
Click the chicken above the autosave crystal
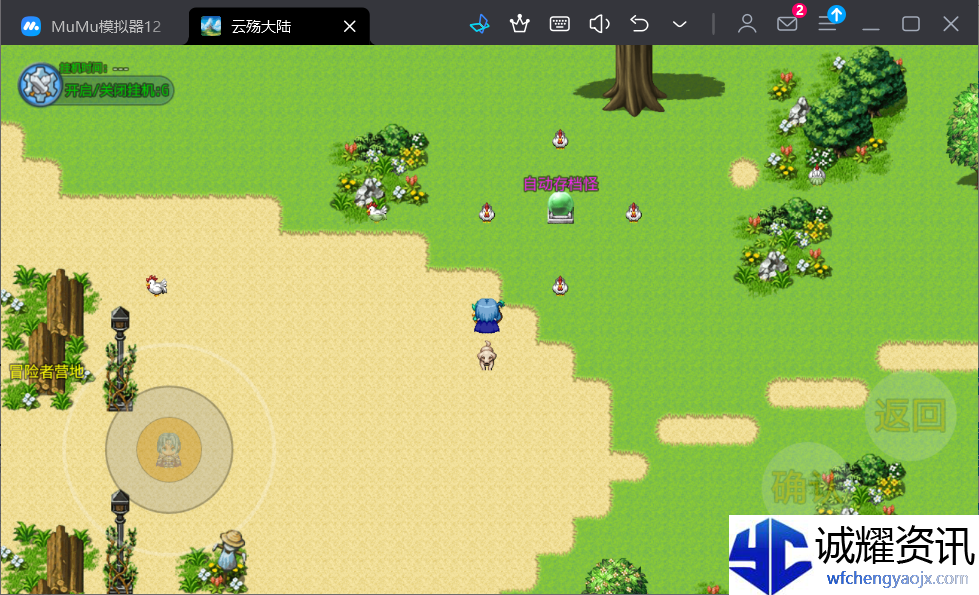tap(560, 139)
